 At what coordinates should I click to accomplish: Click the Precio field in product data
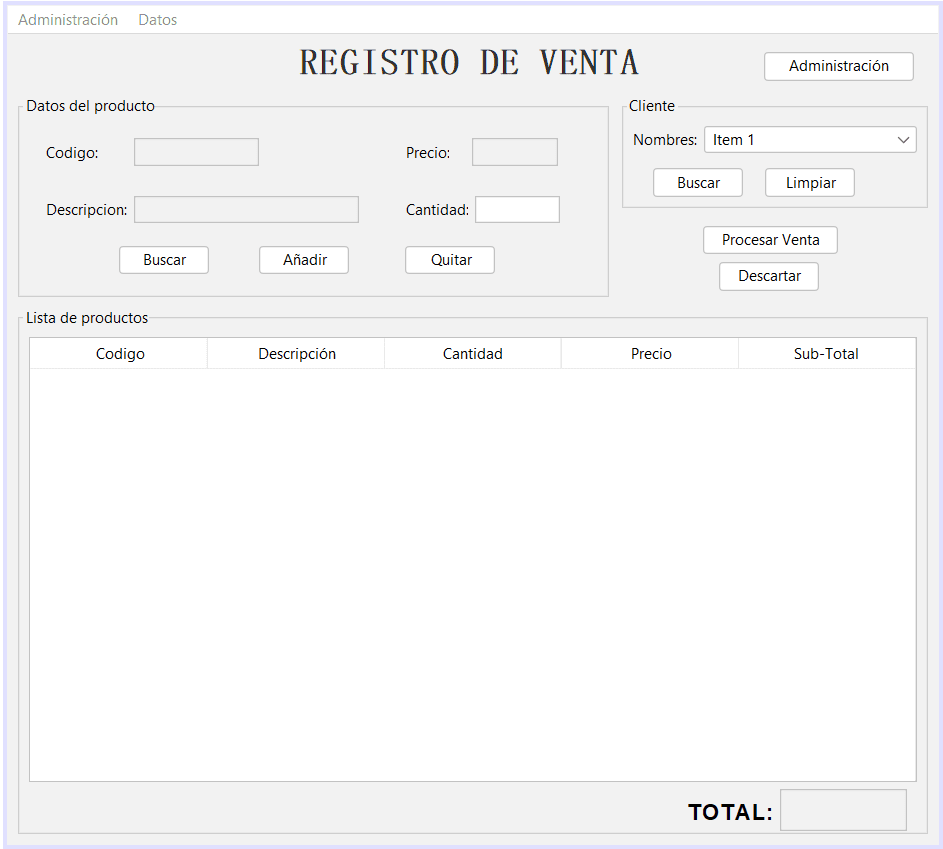[x=514, y=152]
